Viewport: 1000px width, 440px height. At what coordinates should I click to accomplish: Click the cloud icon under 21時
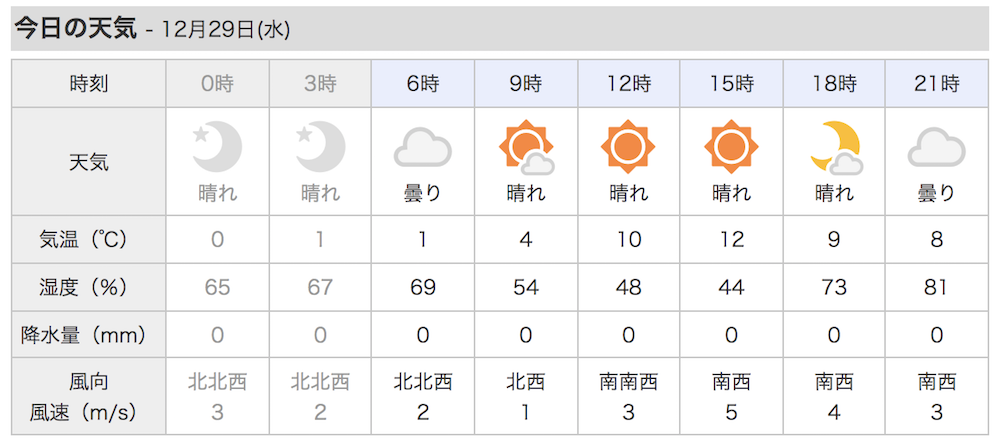[937, 147]
